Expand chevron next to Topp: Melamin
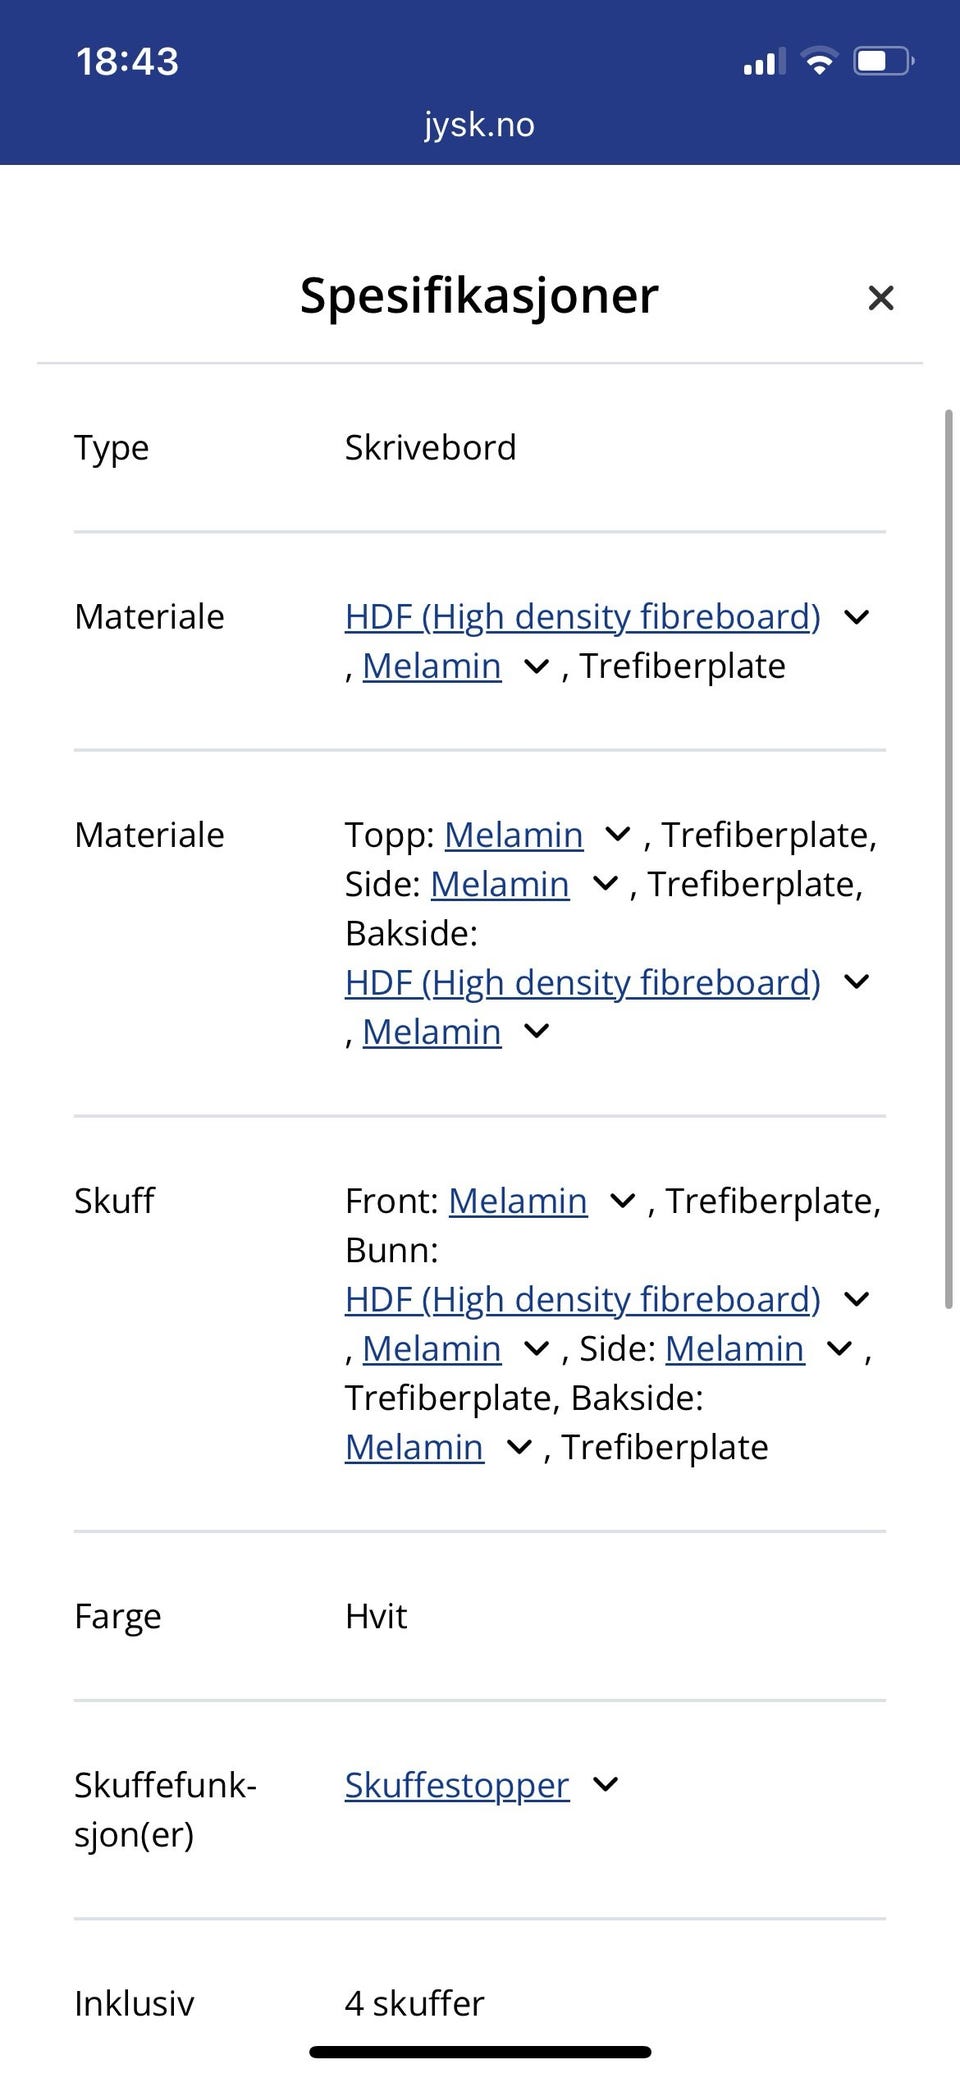This screenshot has width=960, height=2078. pyautogui.click(x=618, y=835)
